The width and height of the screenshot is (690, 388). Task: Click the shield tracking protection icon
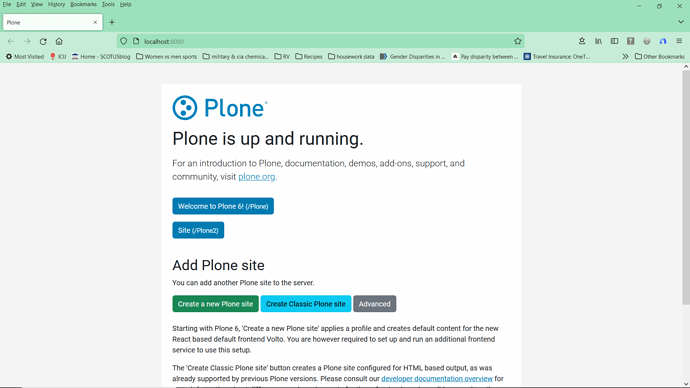point(124,41)
